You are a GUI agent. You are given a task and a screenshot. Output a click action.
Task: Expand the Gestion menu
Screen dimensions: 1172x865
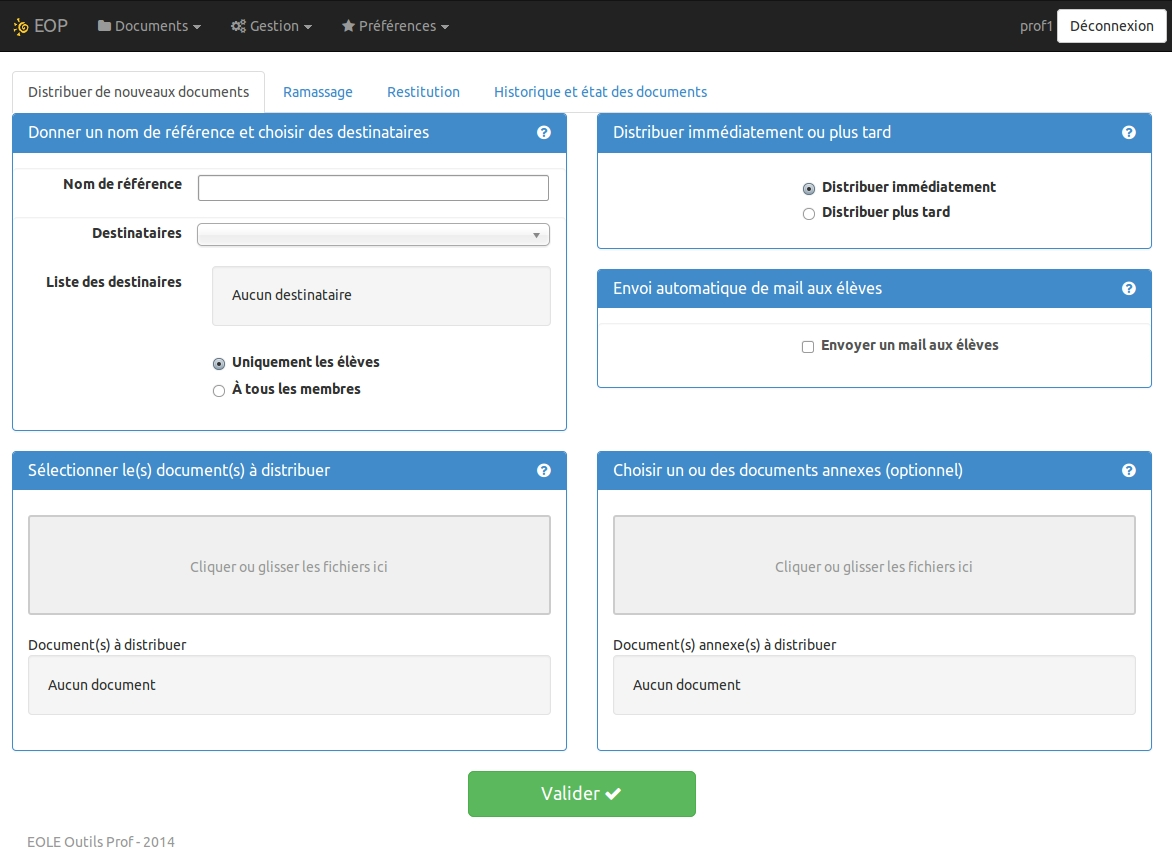click(271, 26)
